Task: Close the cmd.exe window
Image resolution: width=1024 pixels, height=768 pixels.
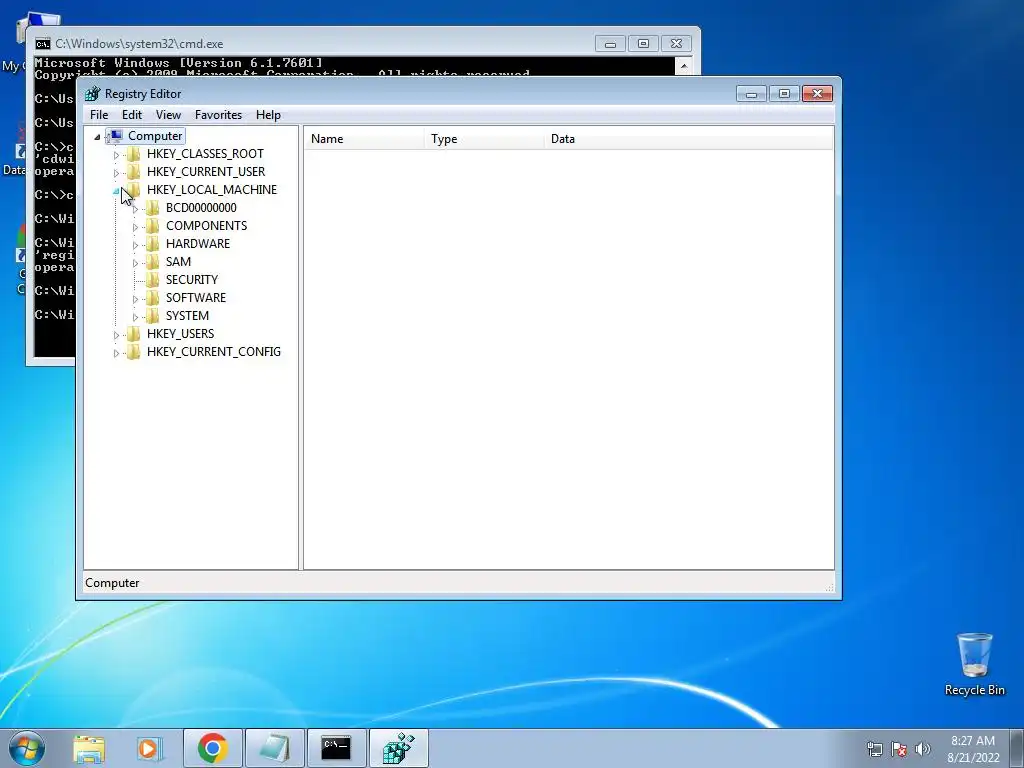Action: tap(676, 44)
